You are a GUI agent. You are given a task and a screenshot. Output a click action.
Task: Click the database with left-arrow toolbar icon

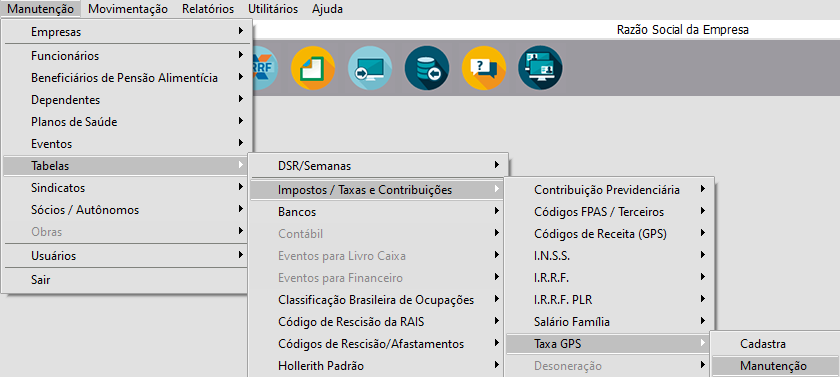point(427,68)
